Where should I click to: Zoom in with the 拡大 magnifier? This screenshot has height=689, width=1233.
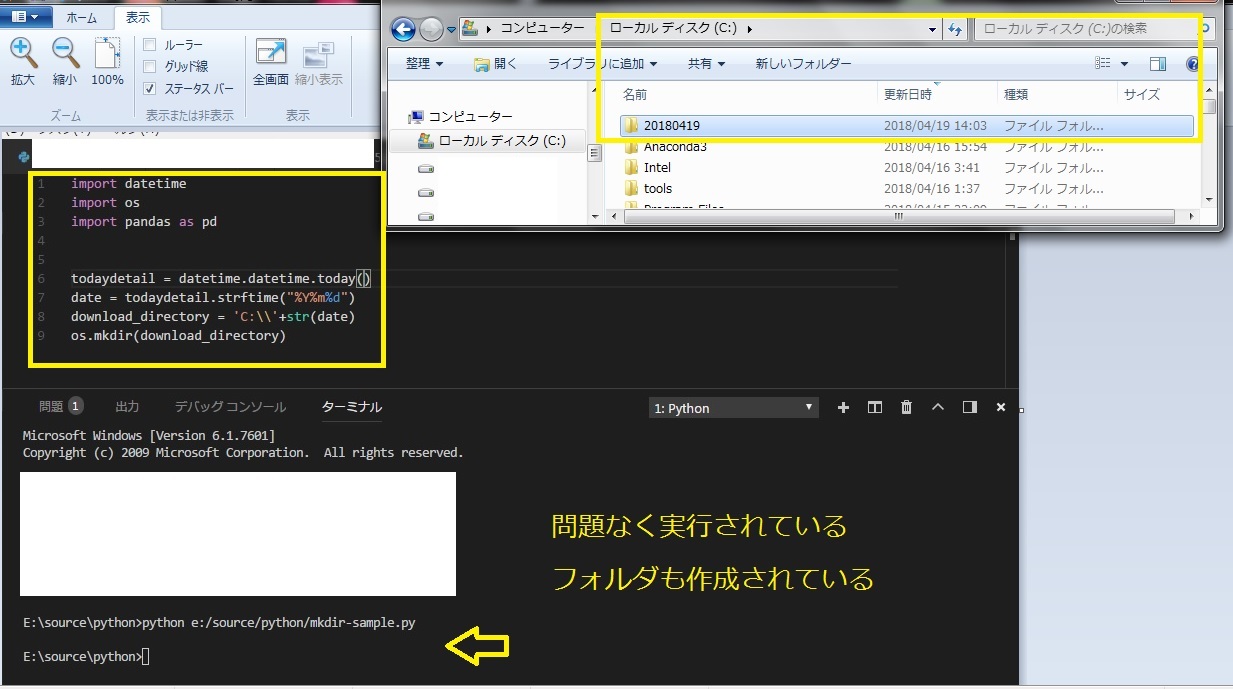click(x=22, y=62)
